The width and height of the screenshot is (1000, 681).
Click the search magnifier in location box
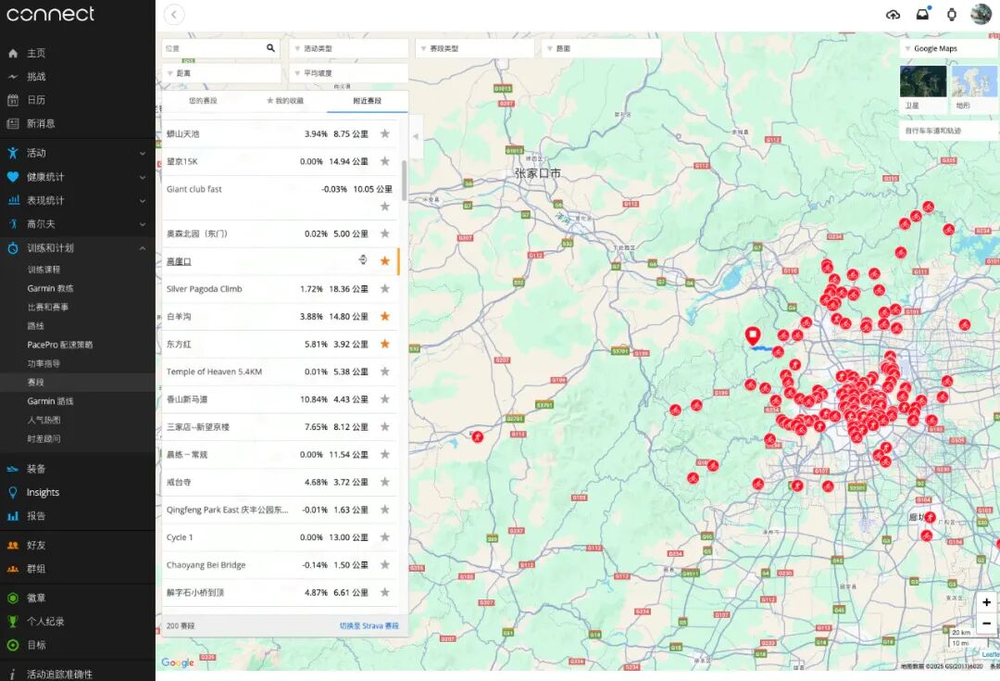[270, 48]
